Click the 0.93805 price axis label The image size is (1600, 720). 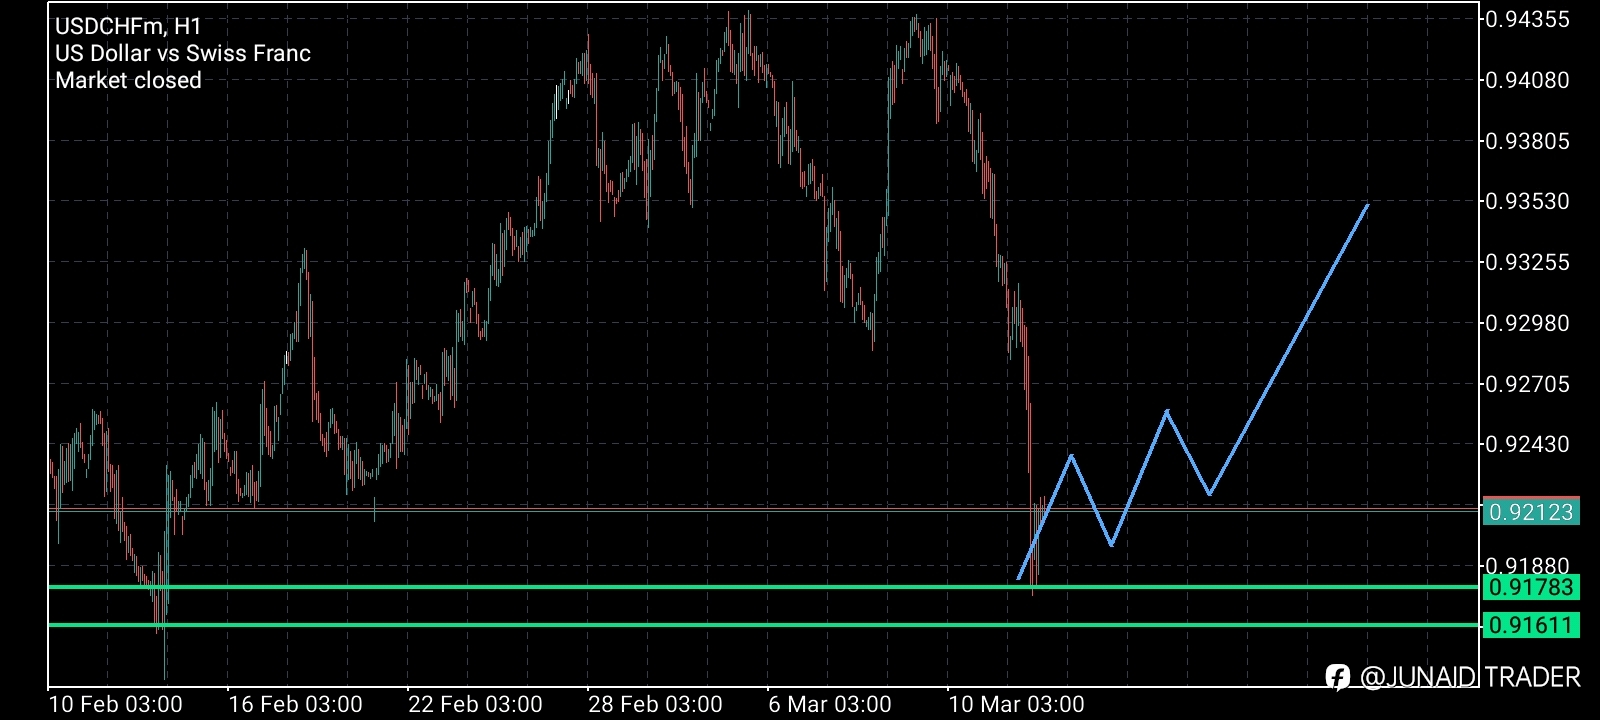point(1527,141)
